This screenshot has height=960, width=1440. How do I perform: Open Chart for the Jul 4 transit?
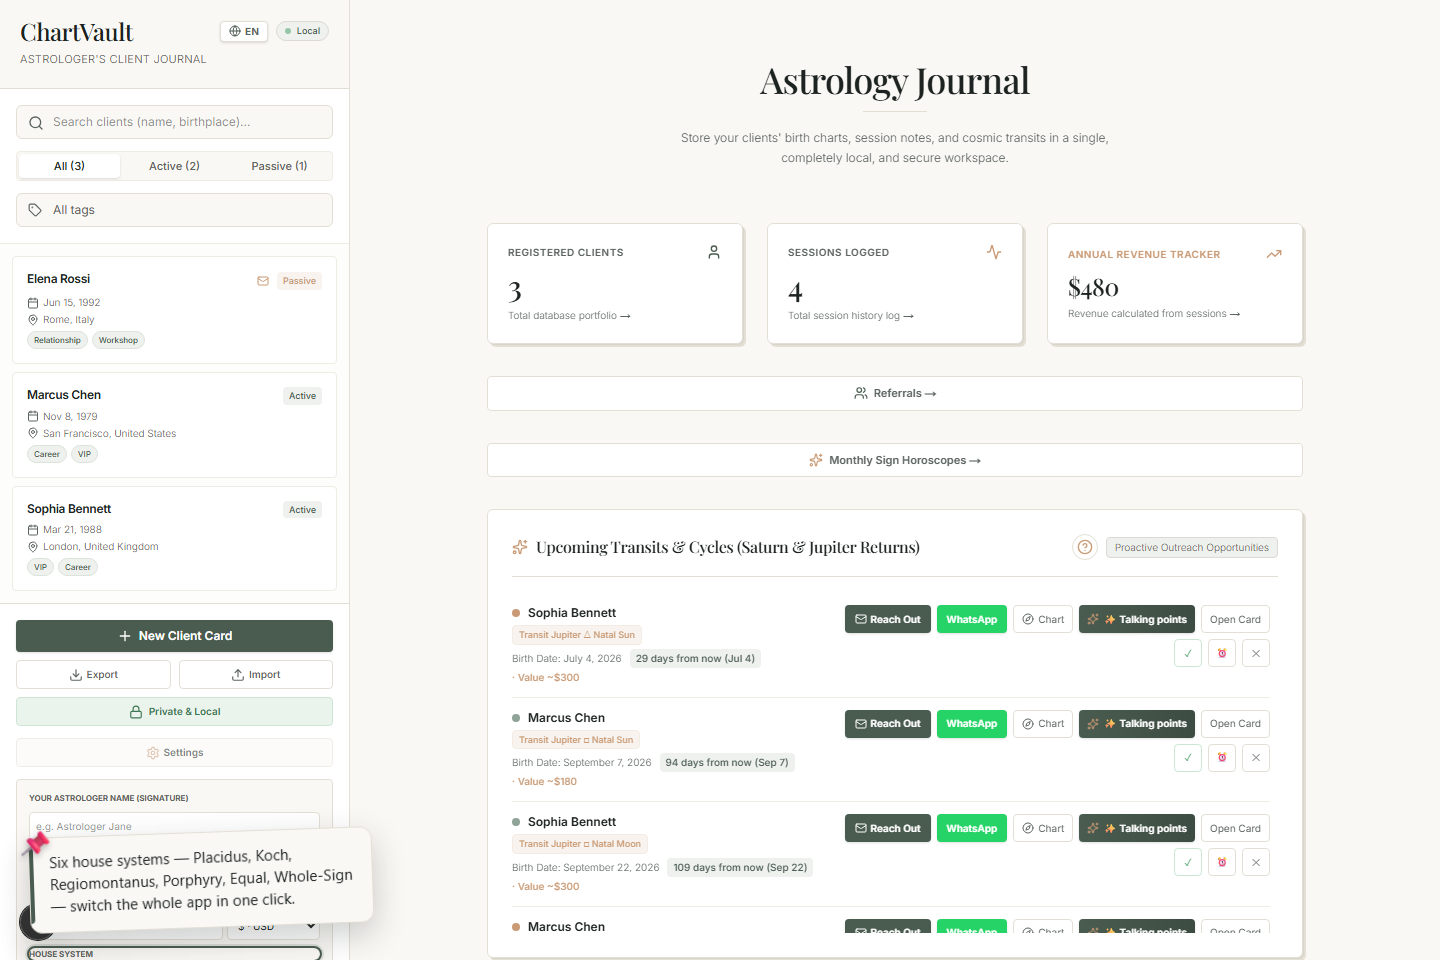coord(1043,619)
